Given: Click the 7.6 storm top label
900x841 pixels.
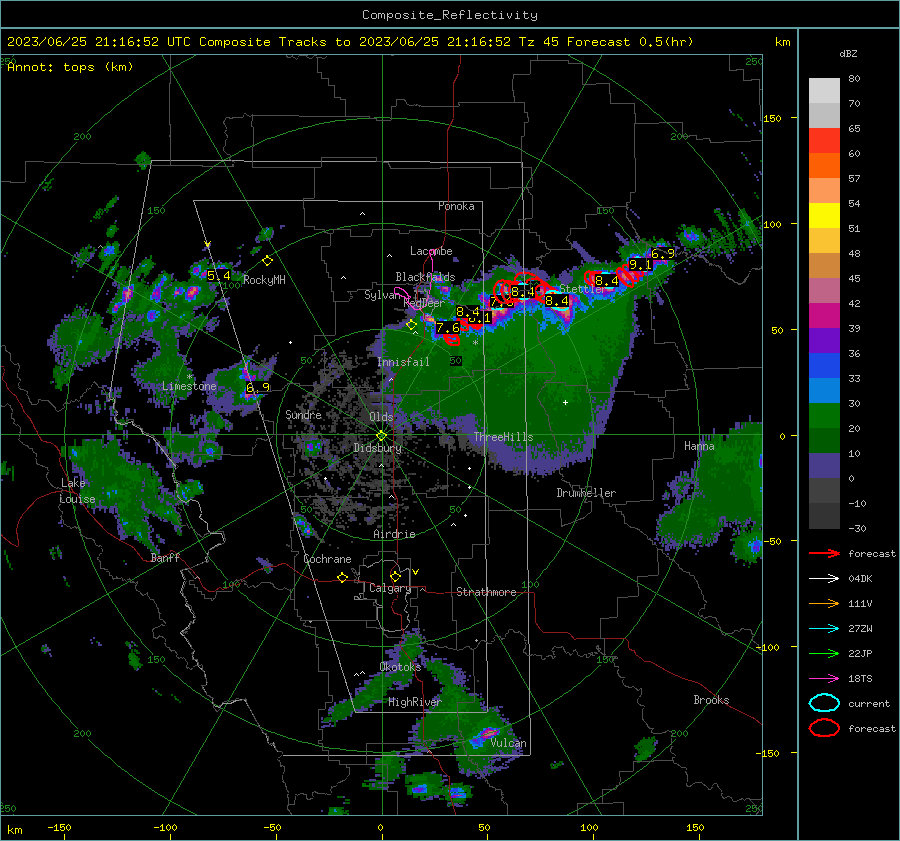Looking at the screenshot, I should [448, 328].
